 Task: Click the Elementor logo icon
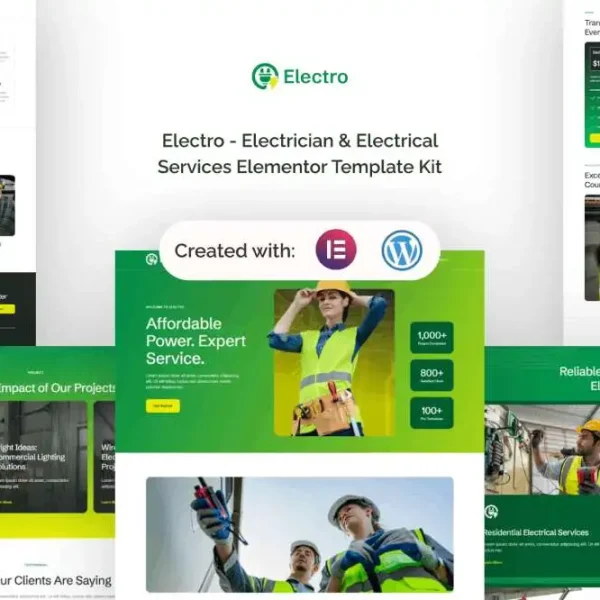pos(336,249)
